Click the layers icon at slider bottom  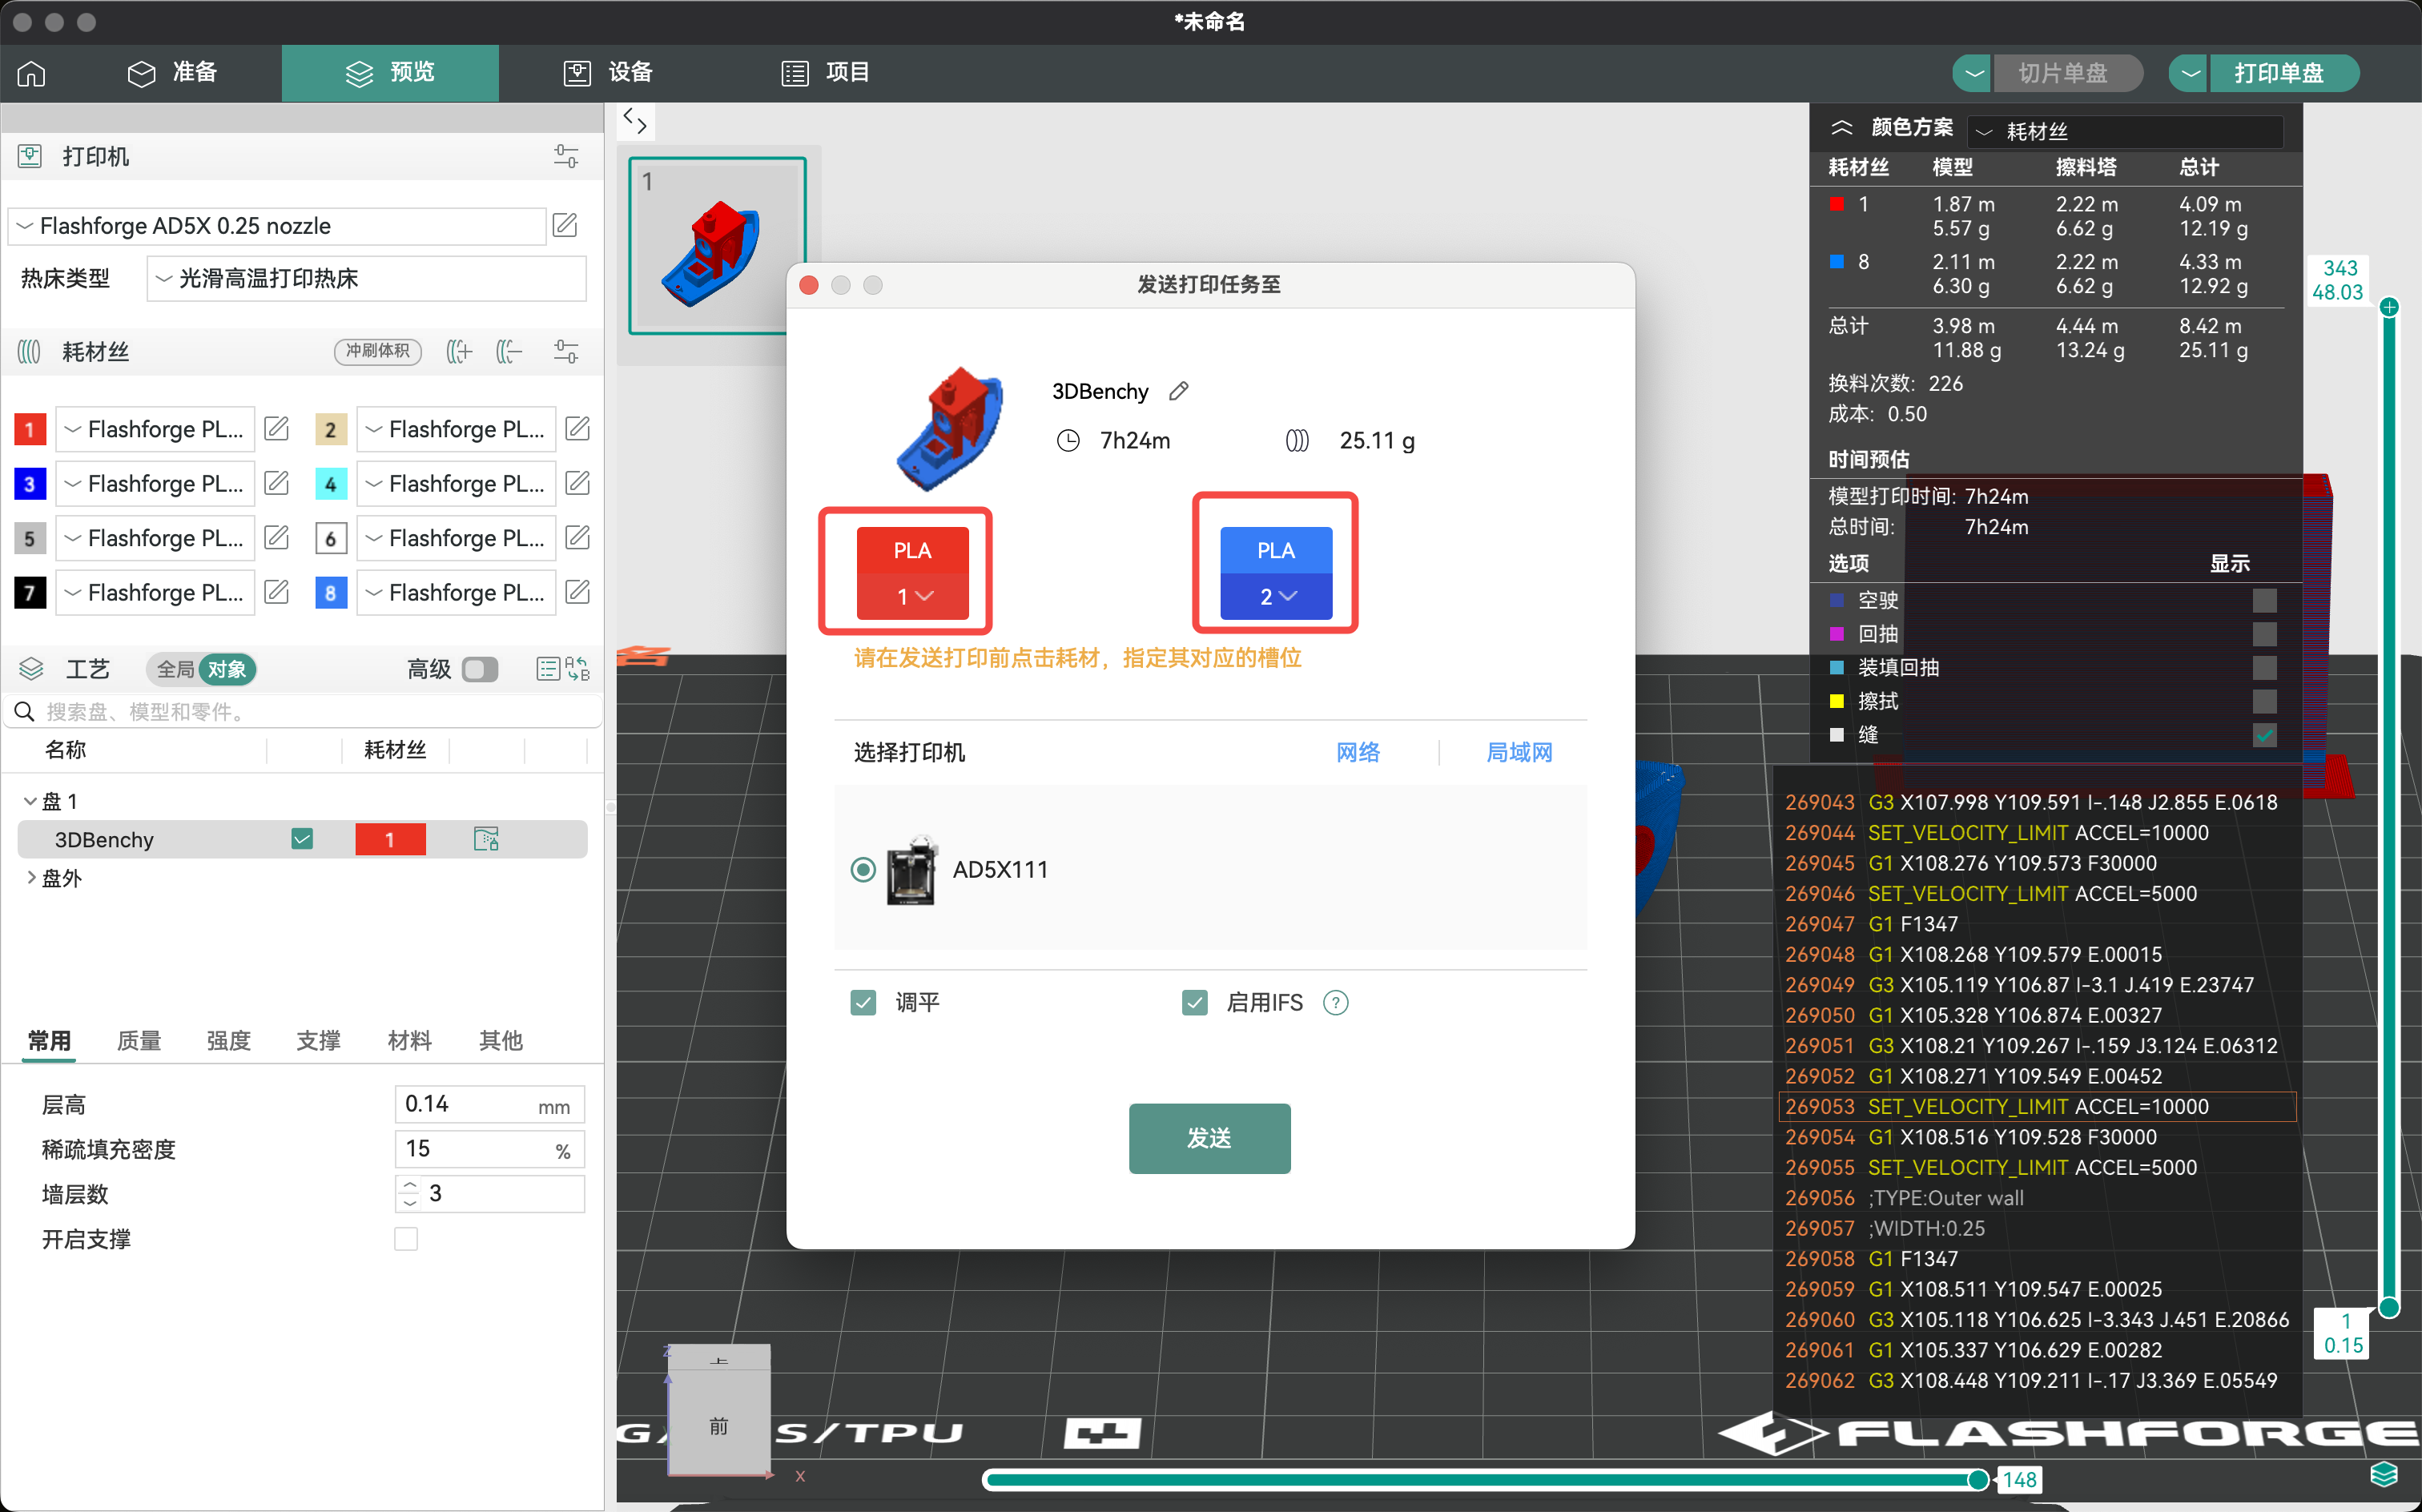[x=2384, y=1474]
